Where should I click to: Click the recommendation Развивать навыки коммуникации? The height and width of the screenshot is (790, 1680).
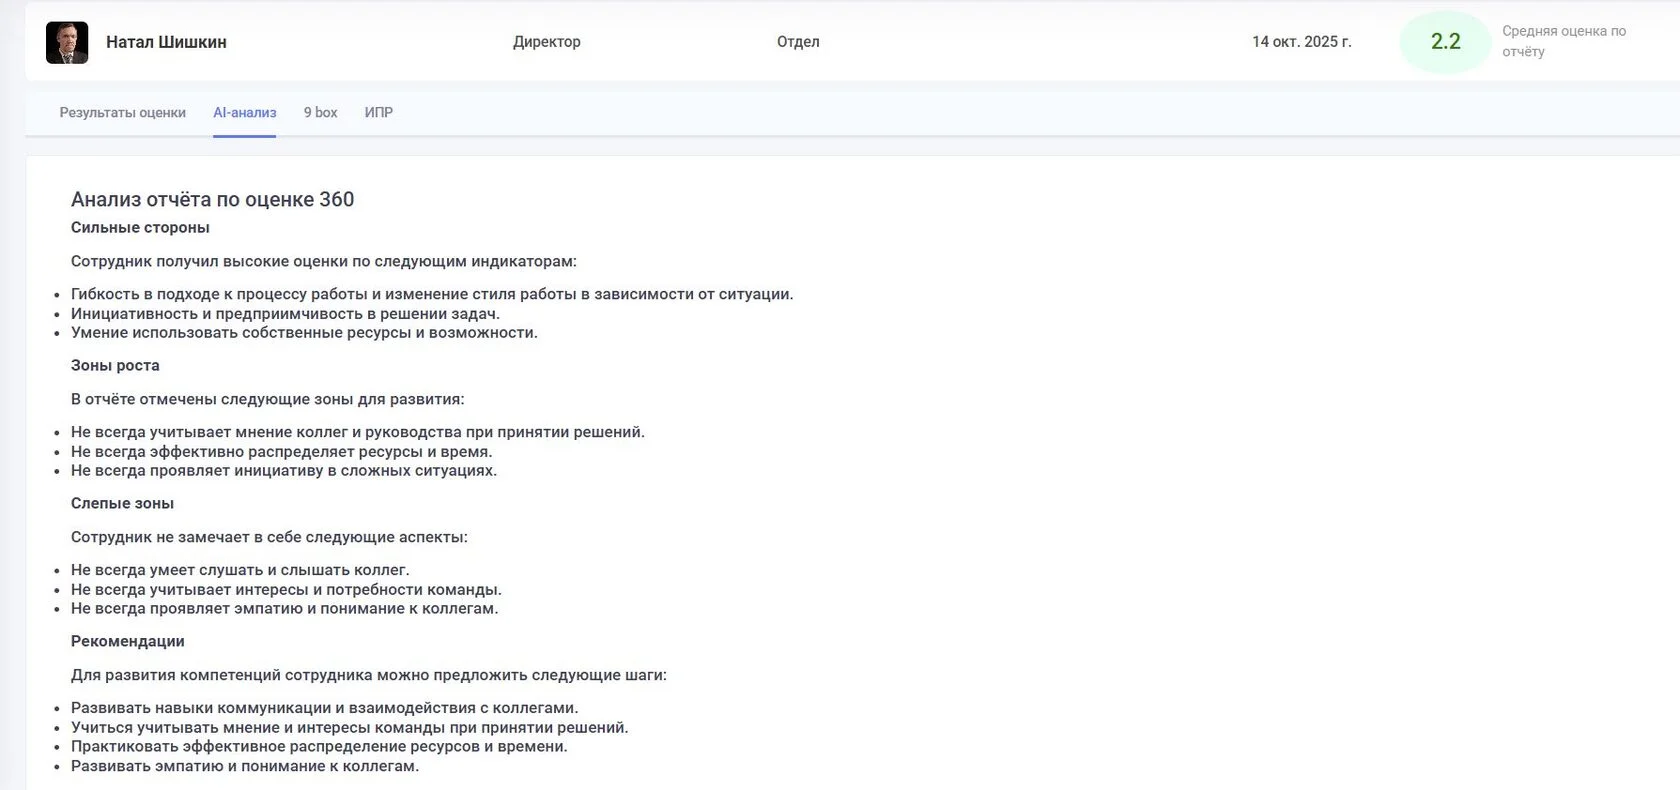324,708
